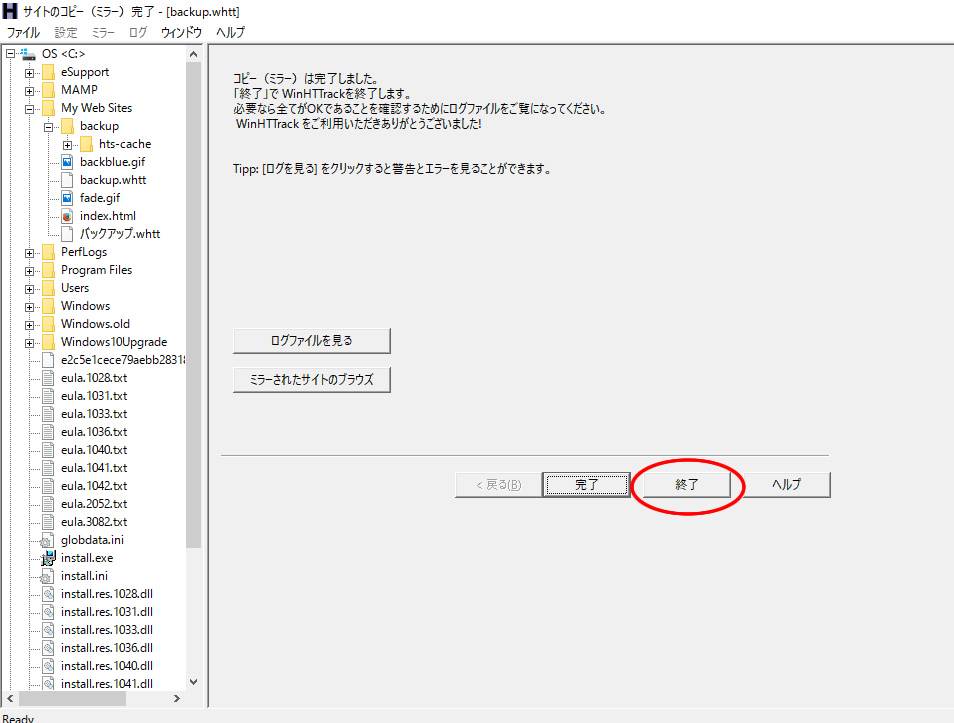Click the fade.gif image file icon

pyautogui.click(x=67, y=198)
